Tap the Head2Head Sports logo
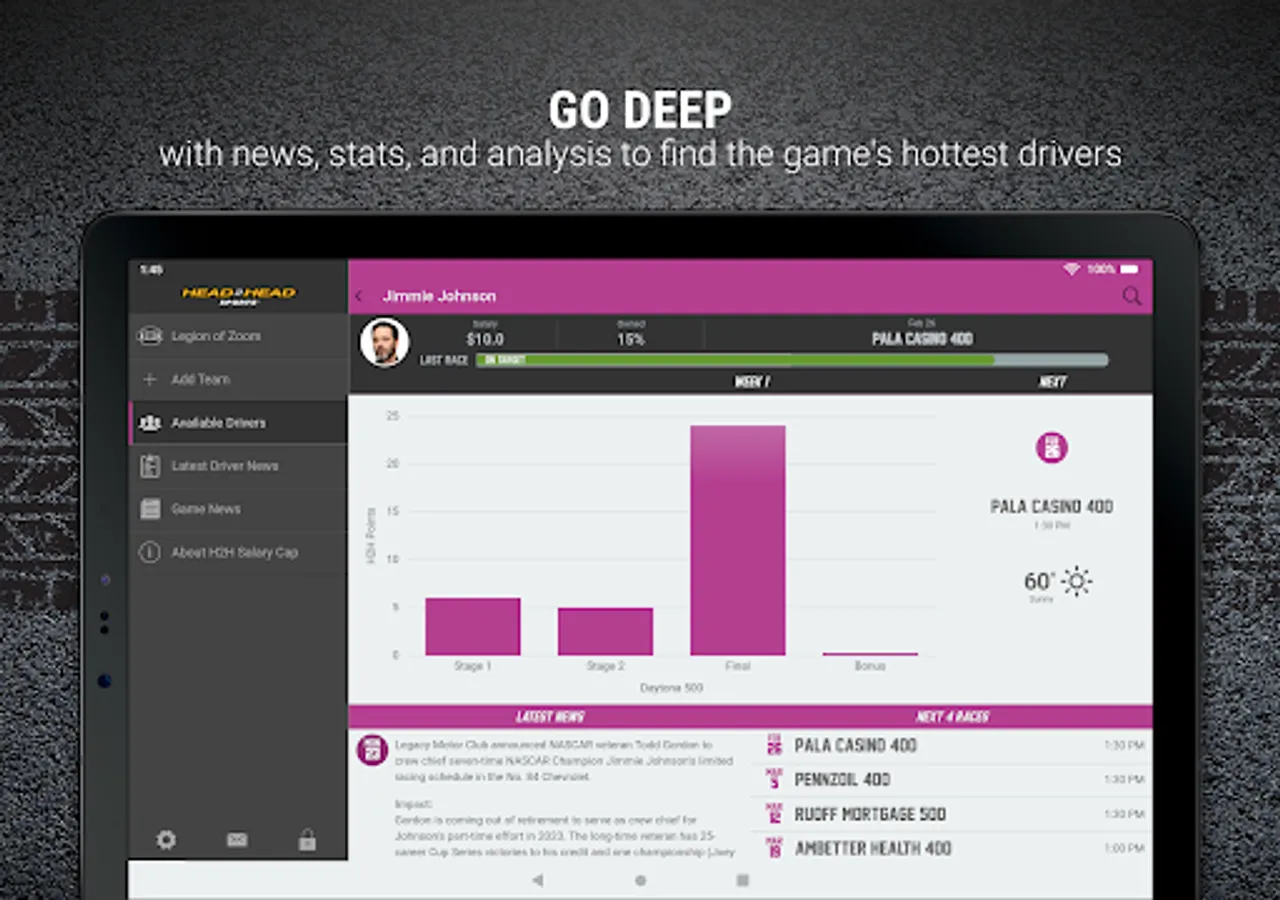This screenshot has width=1280, height=900. (x=238, y=294)
